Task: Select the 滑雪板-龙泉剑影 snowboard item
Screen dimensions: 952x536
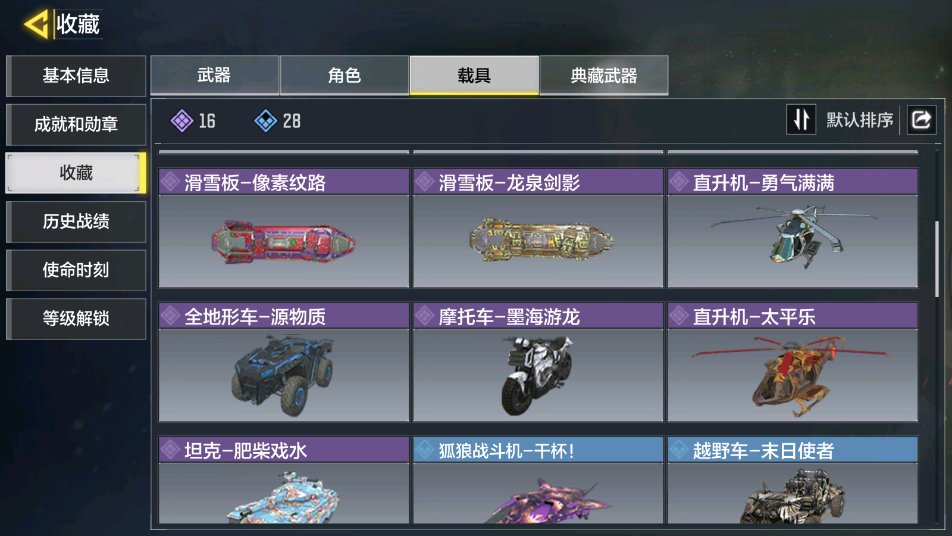Action: (x=538, y=228)
